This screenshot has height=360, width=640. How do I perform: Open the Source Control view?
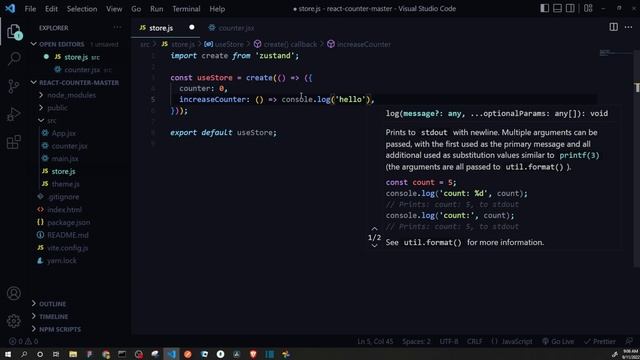14,87
